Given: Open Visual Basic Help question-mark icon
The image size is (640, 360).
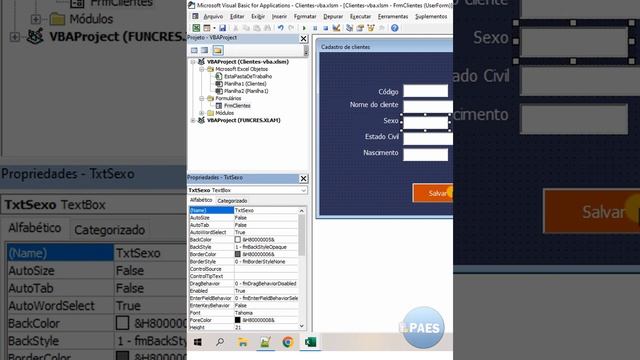Looking at the screenshot, I should 394,28.
